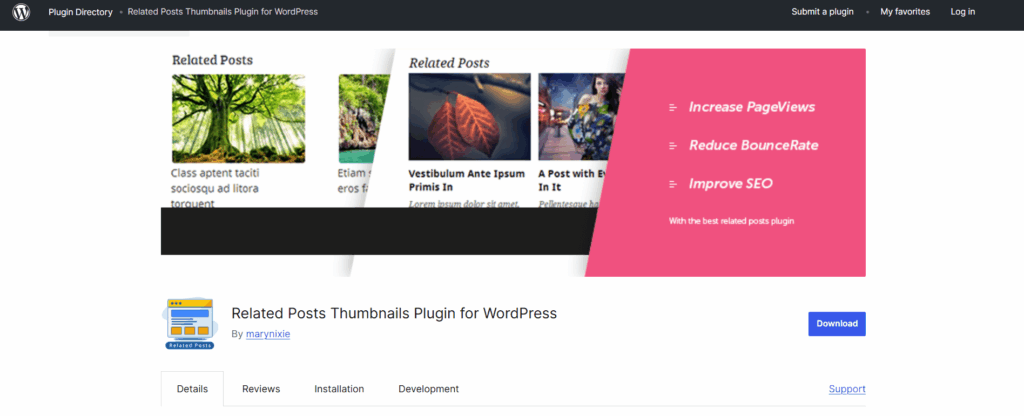Switch to the Development tab
Image resolution: width=1024 pixels, height=416 pixels.
(428, 389)
